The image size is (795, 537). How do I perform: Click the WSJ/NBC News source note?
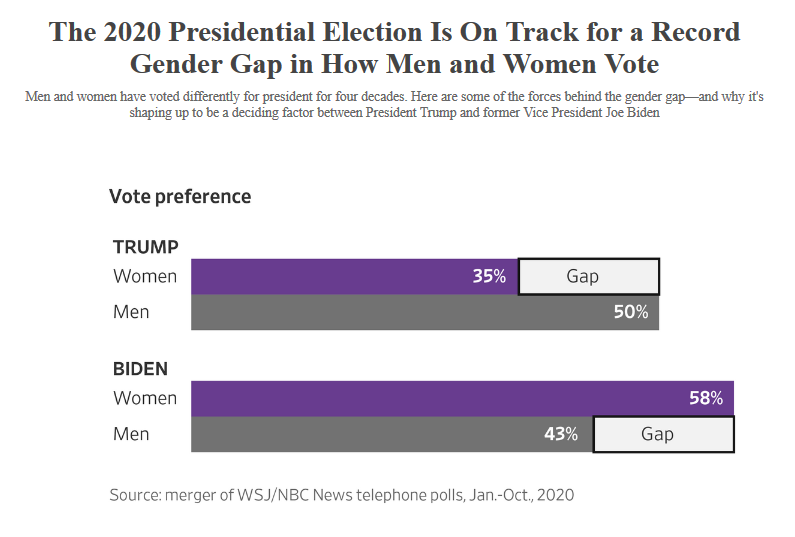pos(342,494)
